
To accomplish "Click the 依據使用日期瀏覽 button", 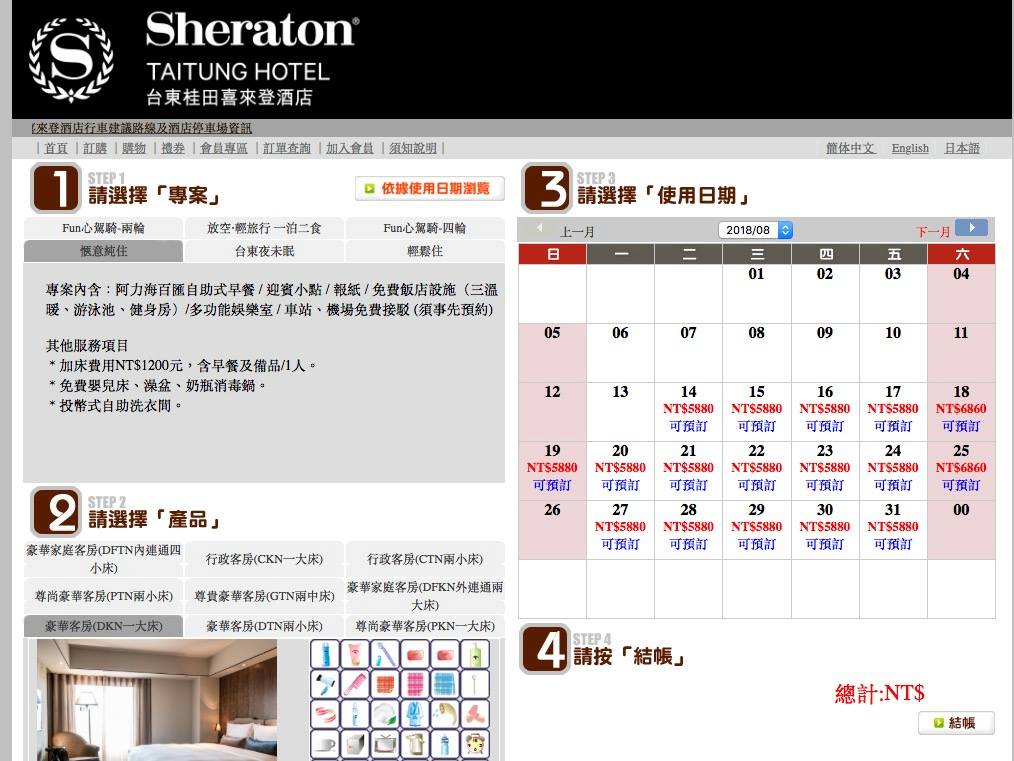I will click(x=429, y=188).
